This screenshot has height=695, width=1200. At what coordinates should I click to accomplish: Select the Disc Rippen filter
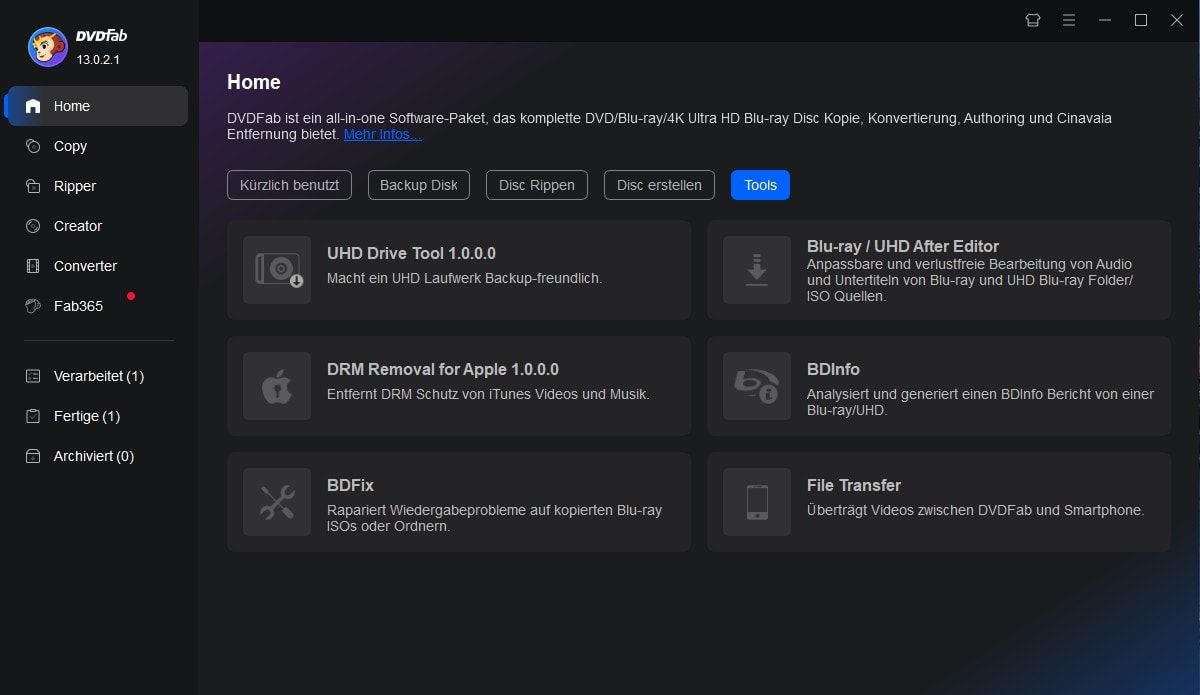(537, 185)
